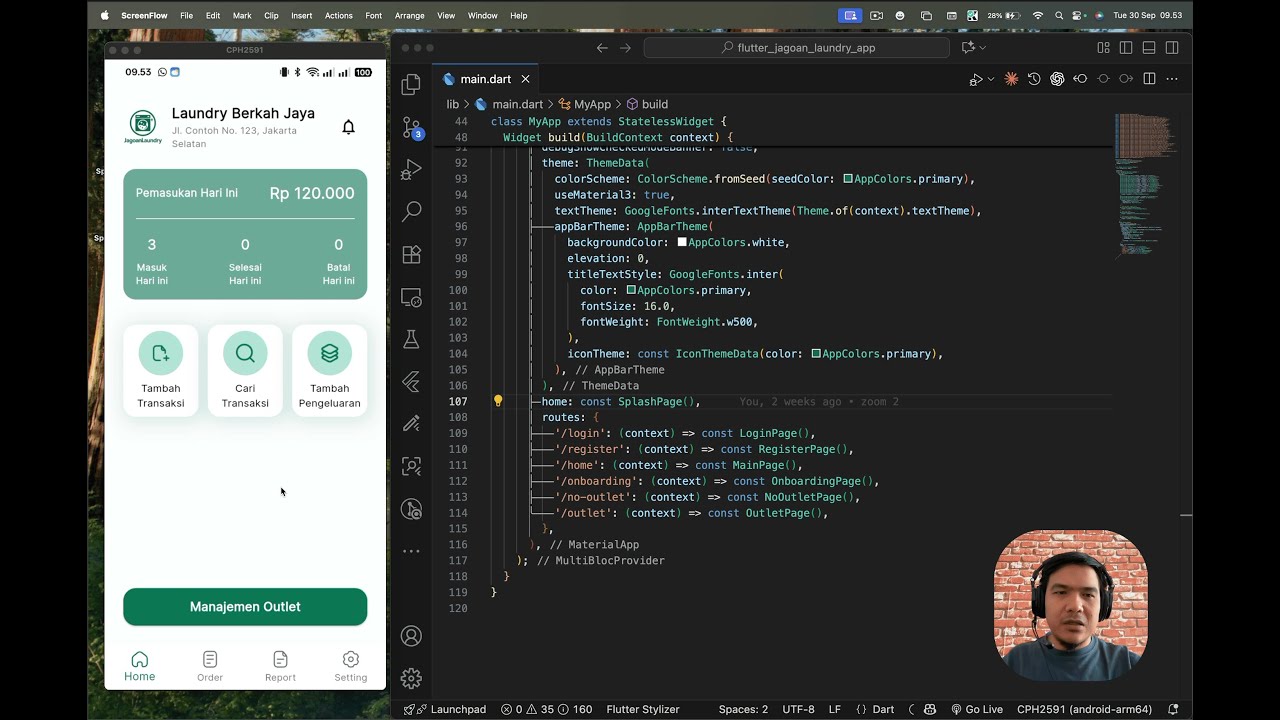Open the Run and Debug view
The width and height of the screenshot is (1280, 720).
[411, 170]
